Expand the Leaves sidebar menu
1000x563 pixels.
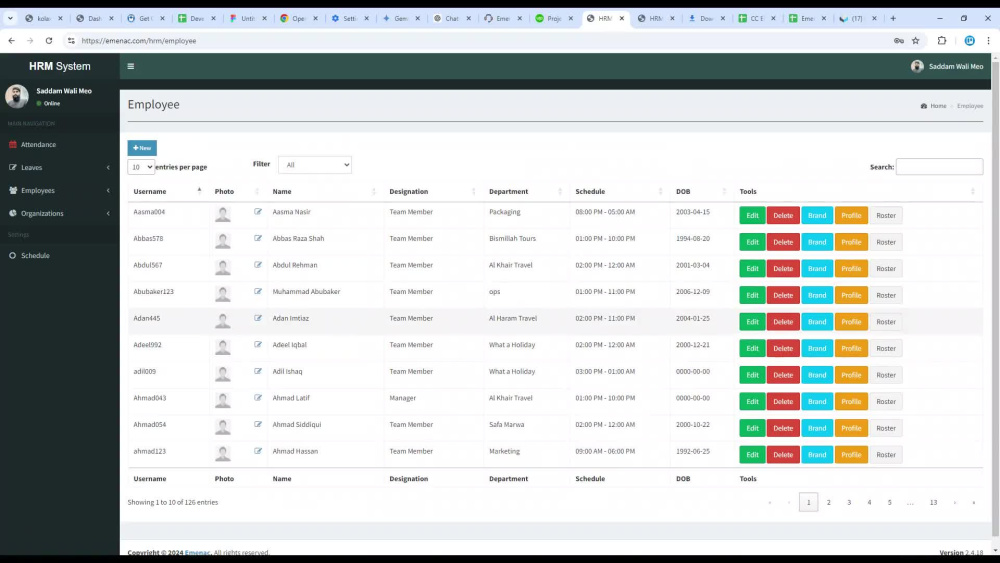[x=60, y=168]
